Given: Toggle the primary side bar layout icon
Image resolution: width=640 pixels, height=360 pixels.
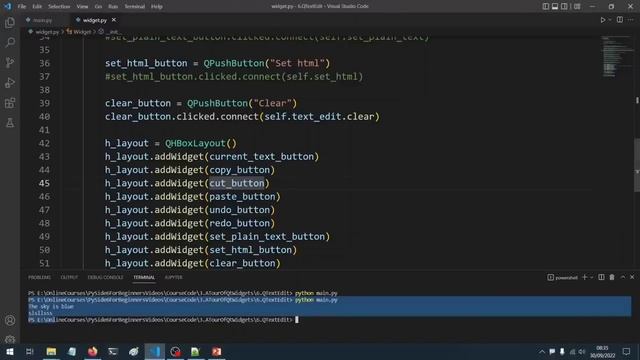Looking at the screenshot, I should coord(546,7).
